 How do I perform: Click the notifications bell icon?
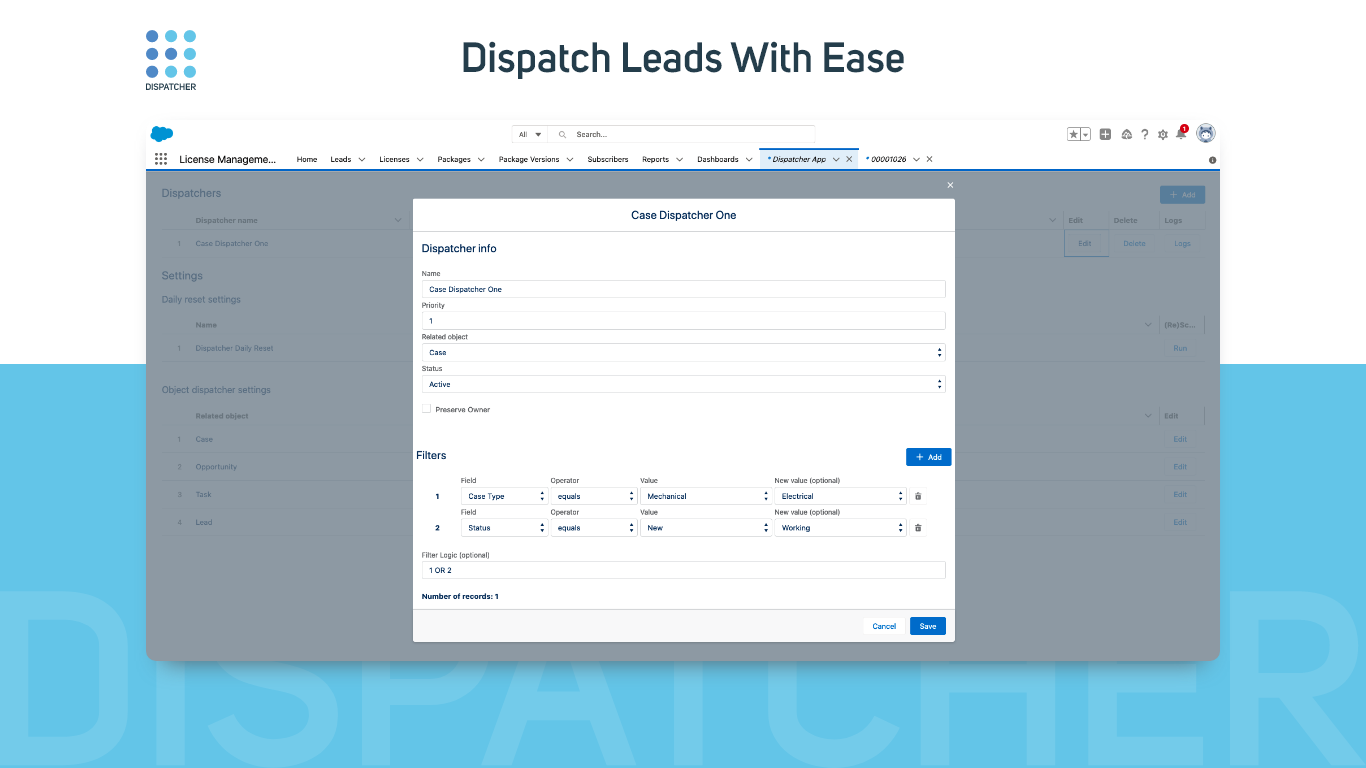[1181, 134]
